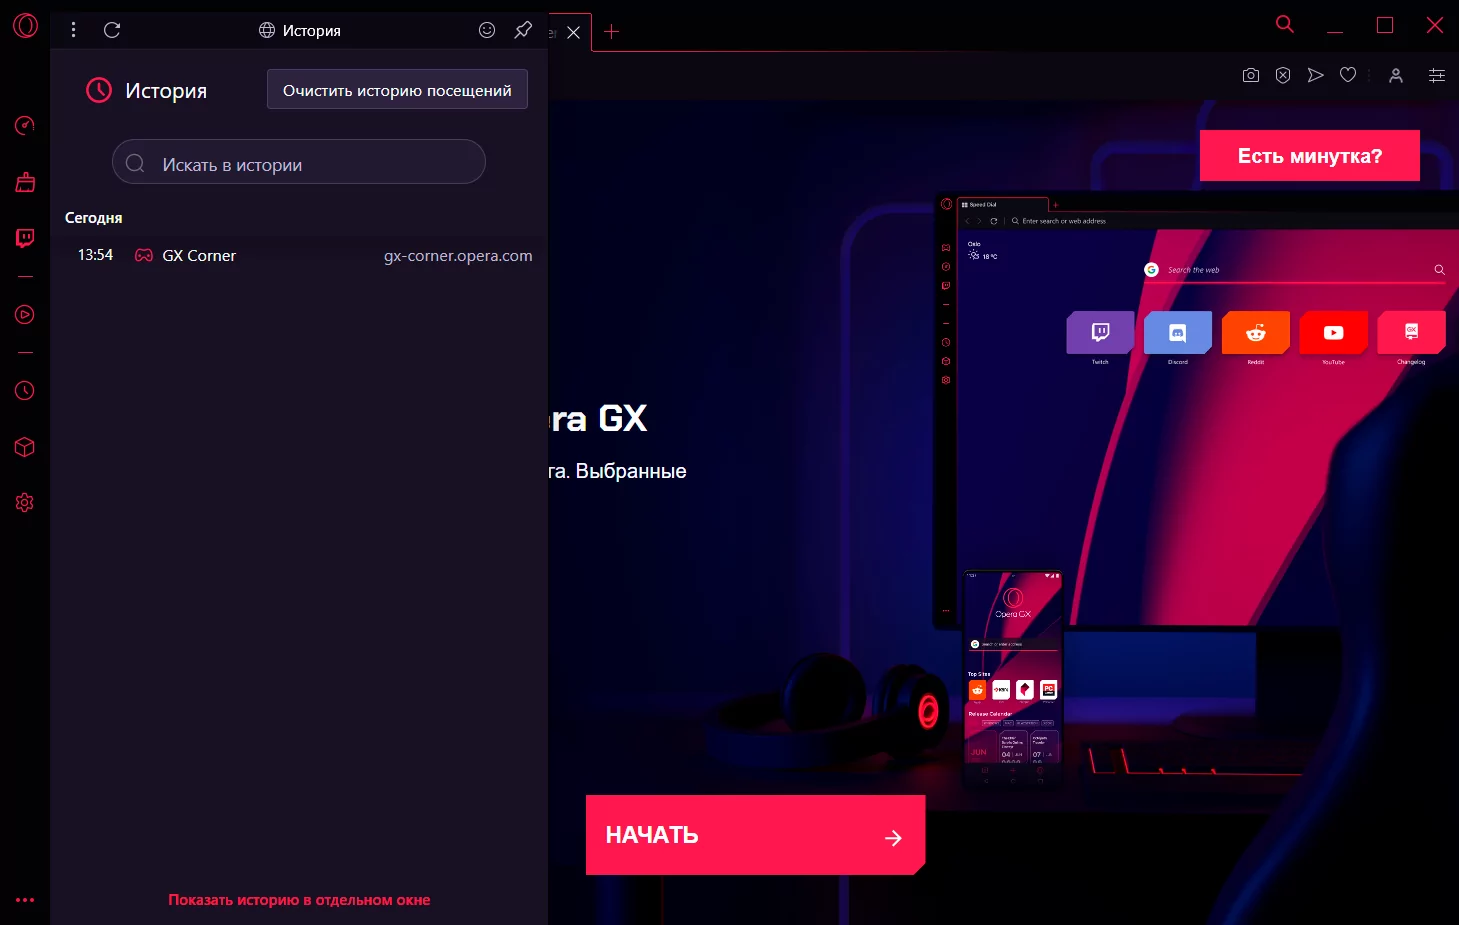Open GX Cleaner icon in sidebar
The image size is (1459, 925).
(x=25, y=182)
